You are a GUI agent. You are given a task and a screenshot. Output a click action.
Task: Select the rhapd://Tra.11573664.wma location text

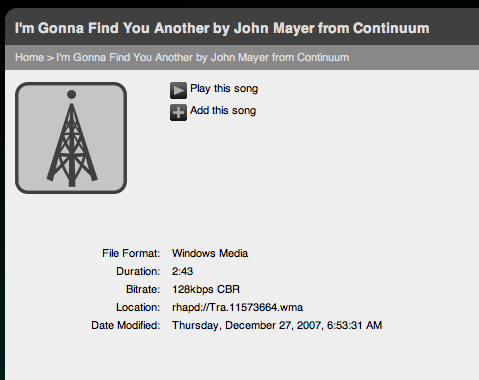pyautogui.click(x=237, y=307)
